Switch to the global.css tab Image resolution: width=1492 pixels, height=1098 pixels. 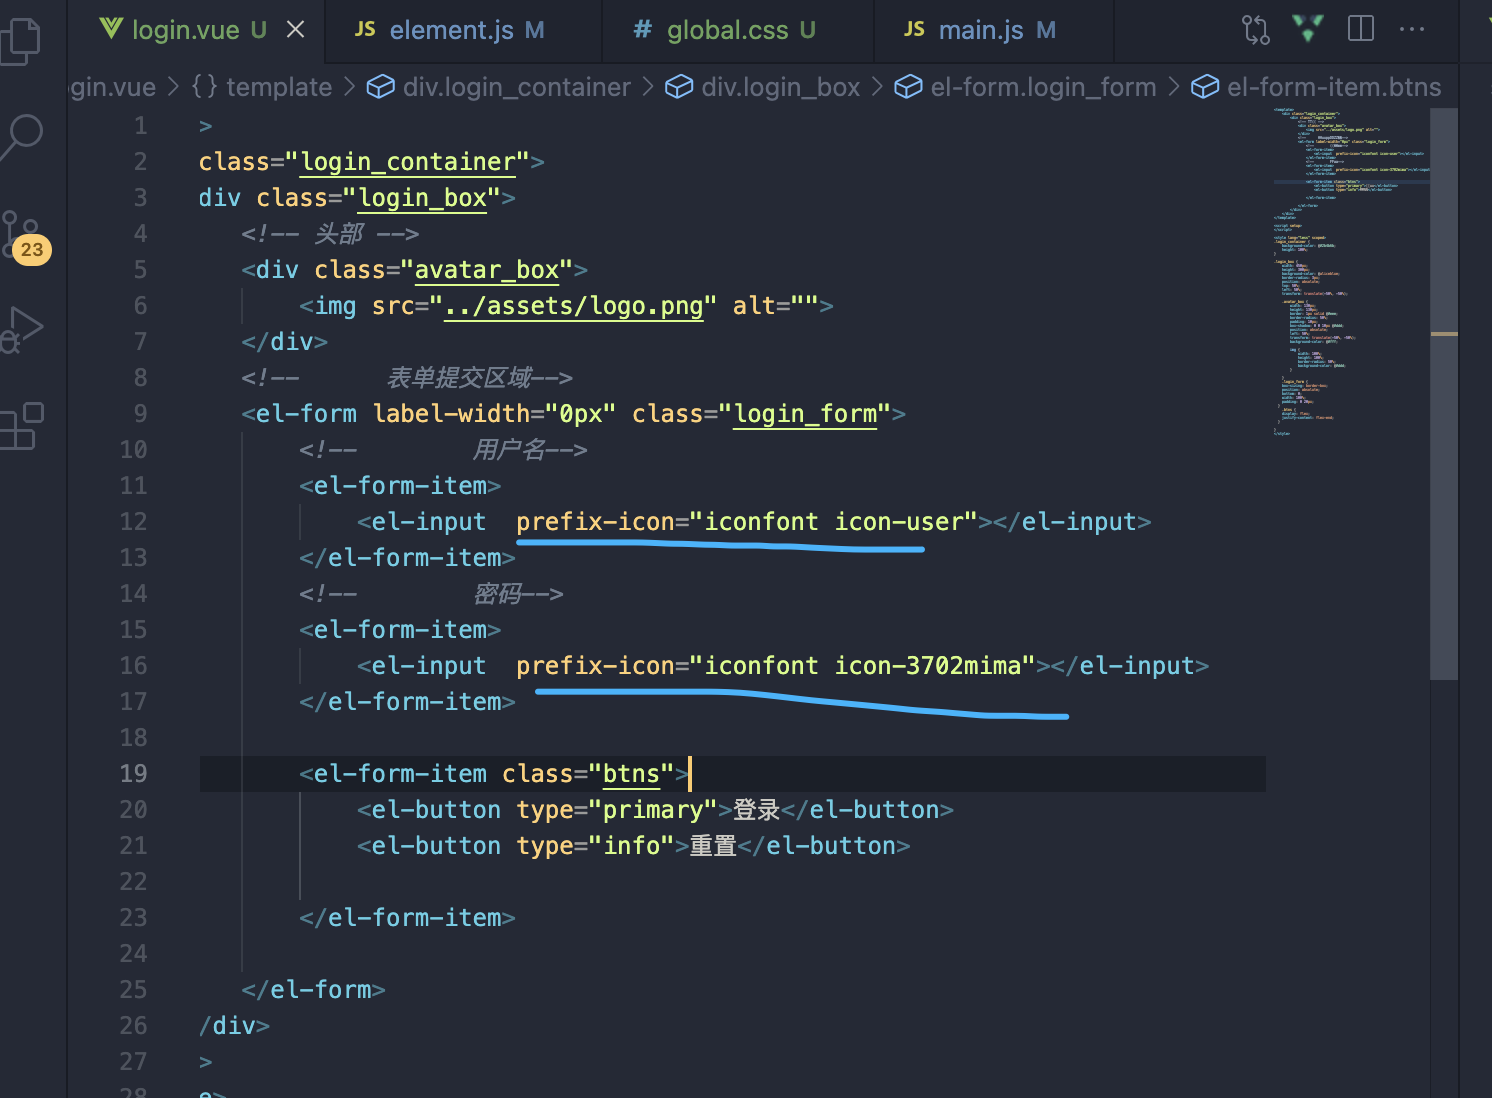coord(738,30)
